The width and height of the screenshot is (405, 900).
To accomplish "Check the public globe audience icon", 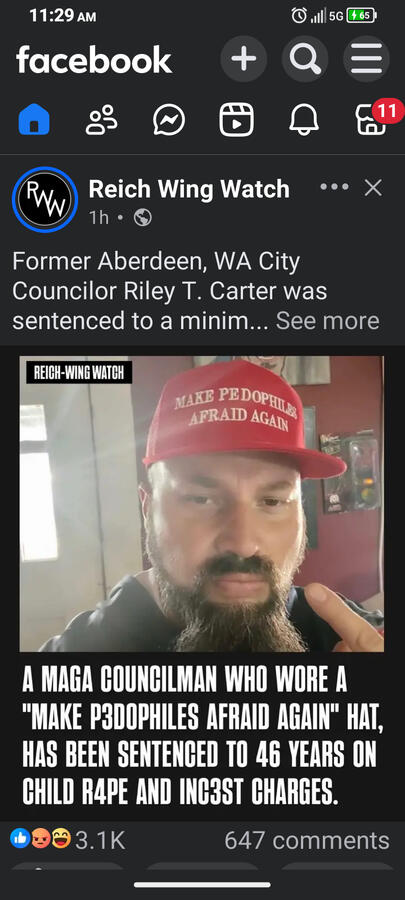I will [143, 218].
